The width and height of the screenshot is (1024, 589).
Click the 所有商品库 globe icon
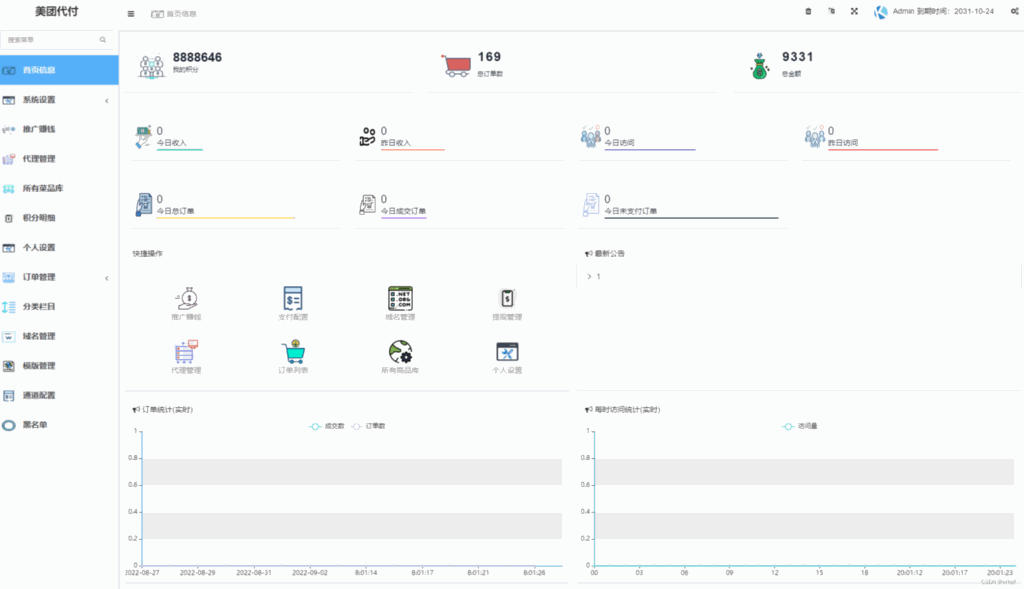coord(400,352)
